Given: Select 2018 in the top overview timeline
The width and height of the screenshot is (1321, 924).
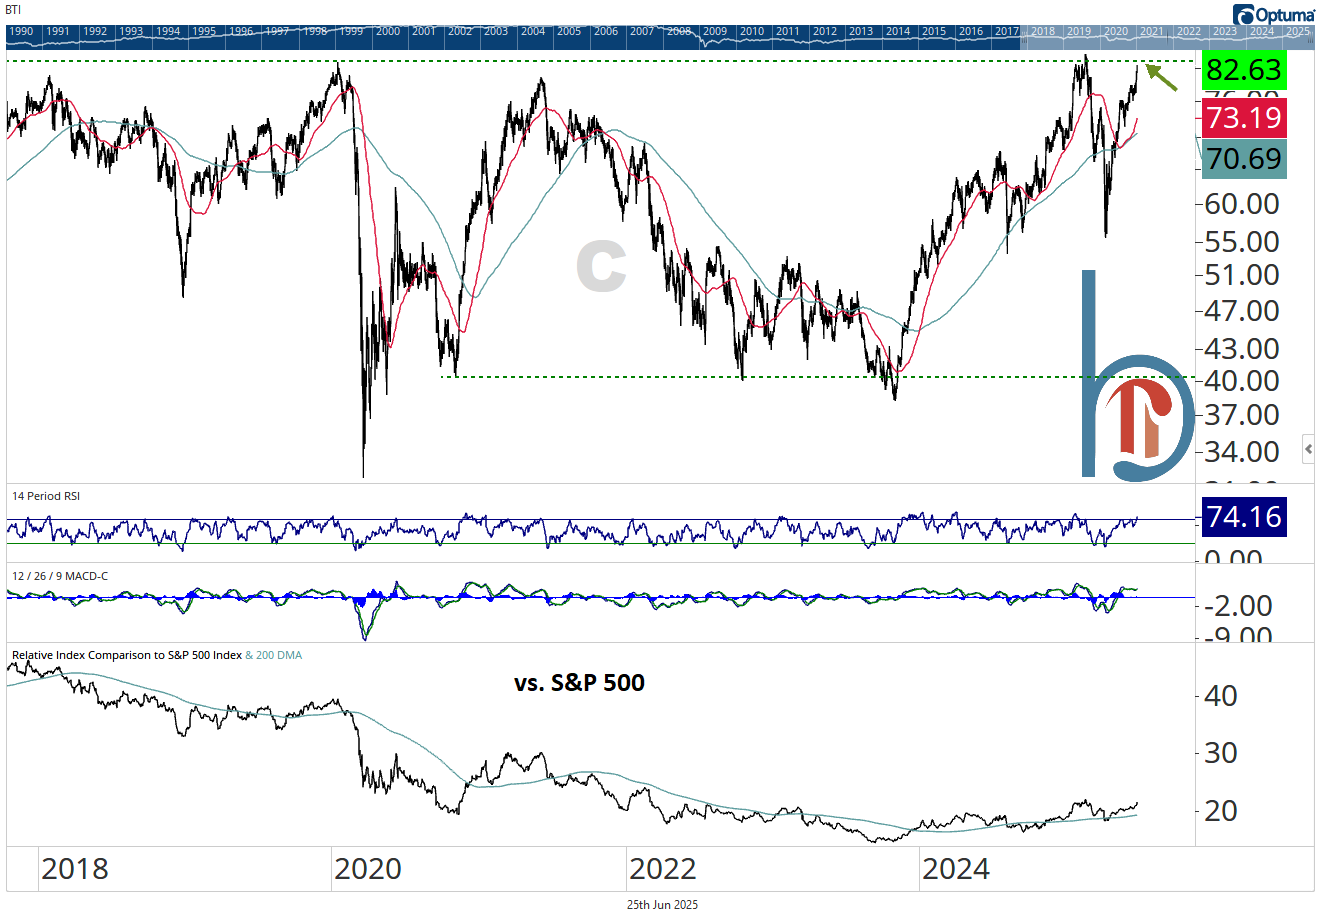Looking at the screenshot, I should pyautogui.click(x=1043, y=31).
